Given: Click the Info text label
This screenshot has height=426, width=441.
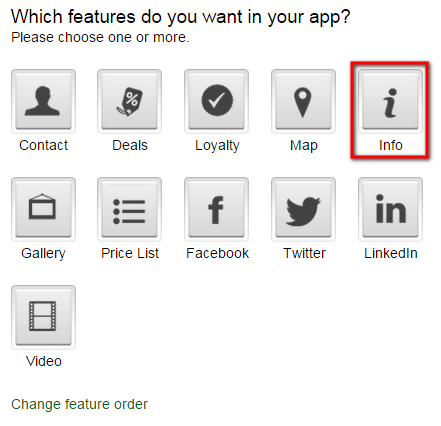Looking at the screenshot, I should [391, 145].
